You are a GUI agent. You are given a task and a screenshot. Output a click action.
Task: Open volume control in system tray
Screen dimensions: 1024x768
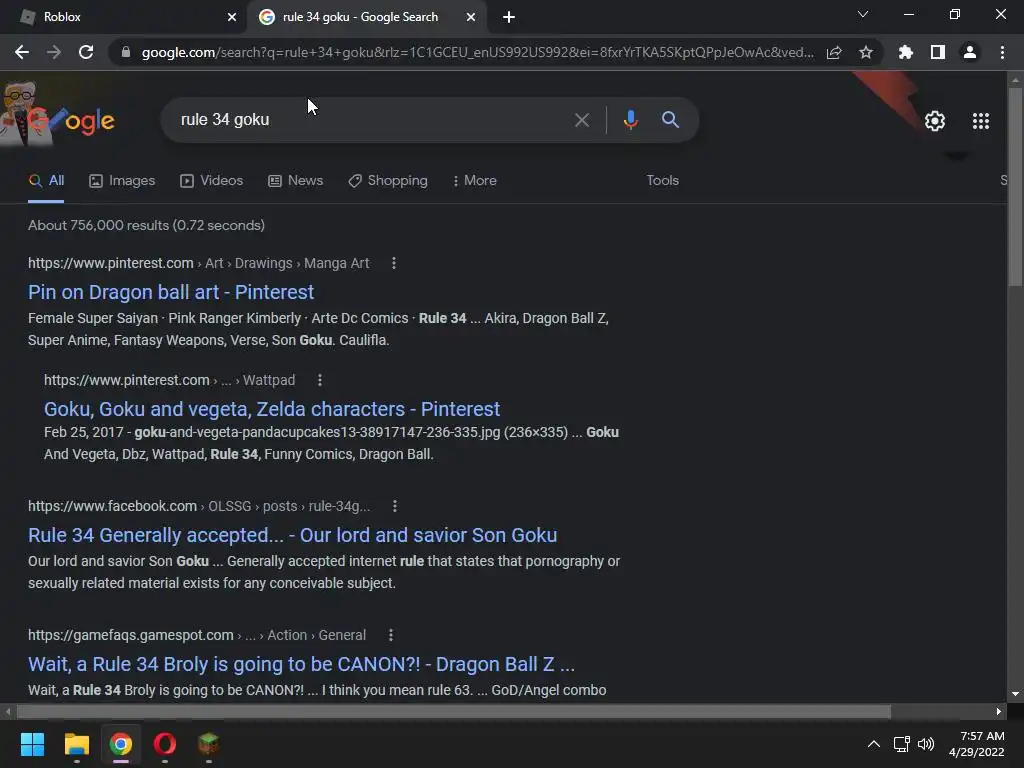tap(926, 744)
